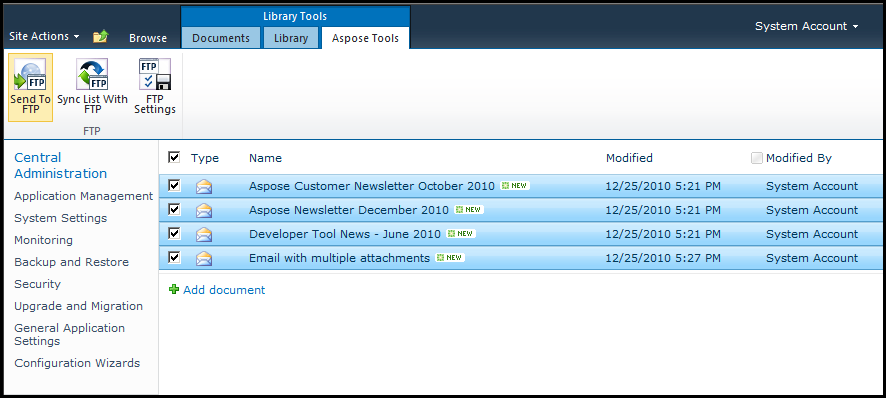Sort by the Name column header
Viewport: 886px width, 398px height.
point(266,158)
